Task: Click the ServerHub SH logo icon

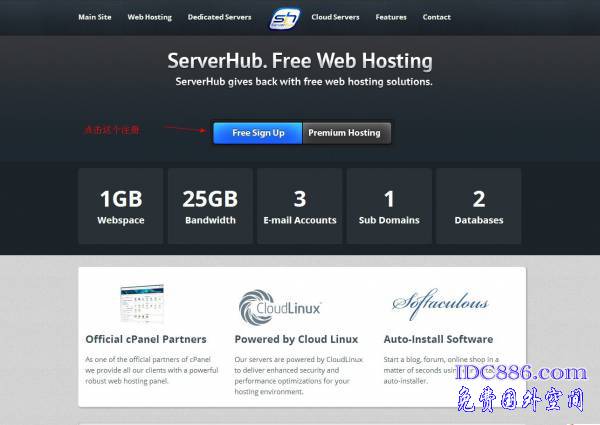Action: point(285,18)
